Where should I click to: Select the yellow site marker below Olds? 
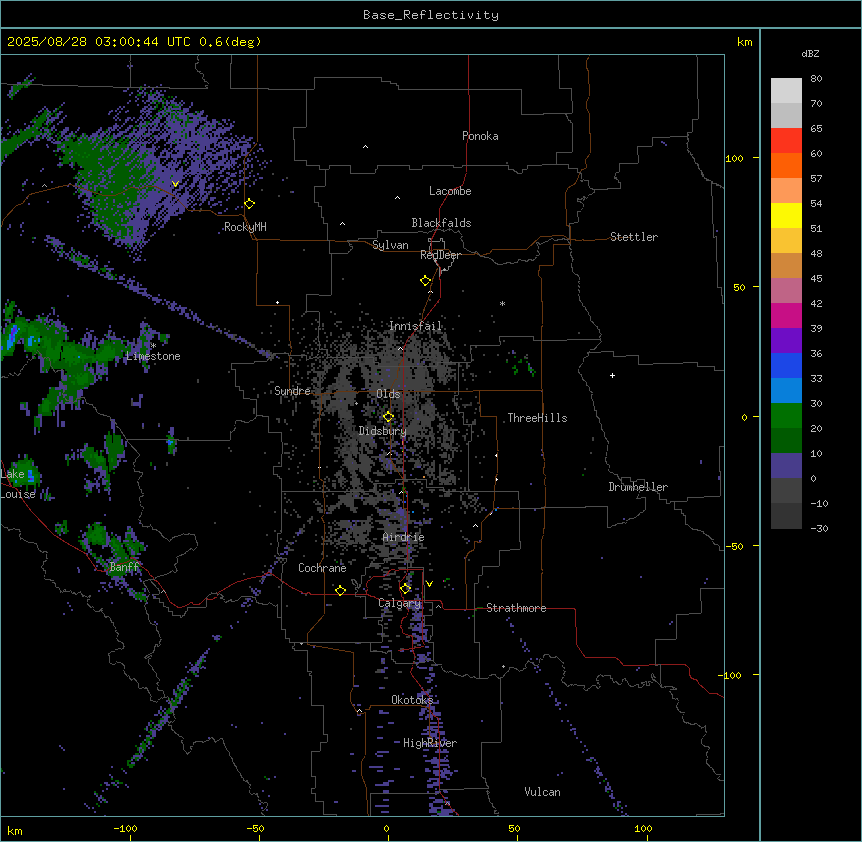[389, 417]
